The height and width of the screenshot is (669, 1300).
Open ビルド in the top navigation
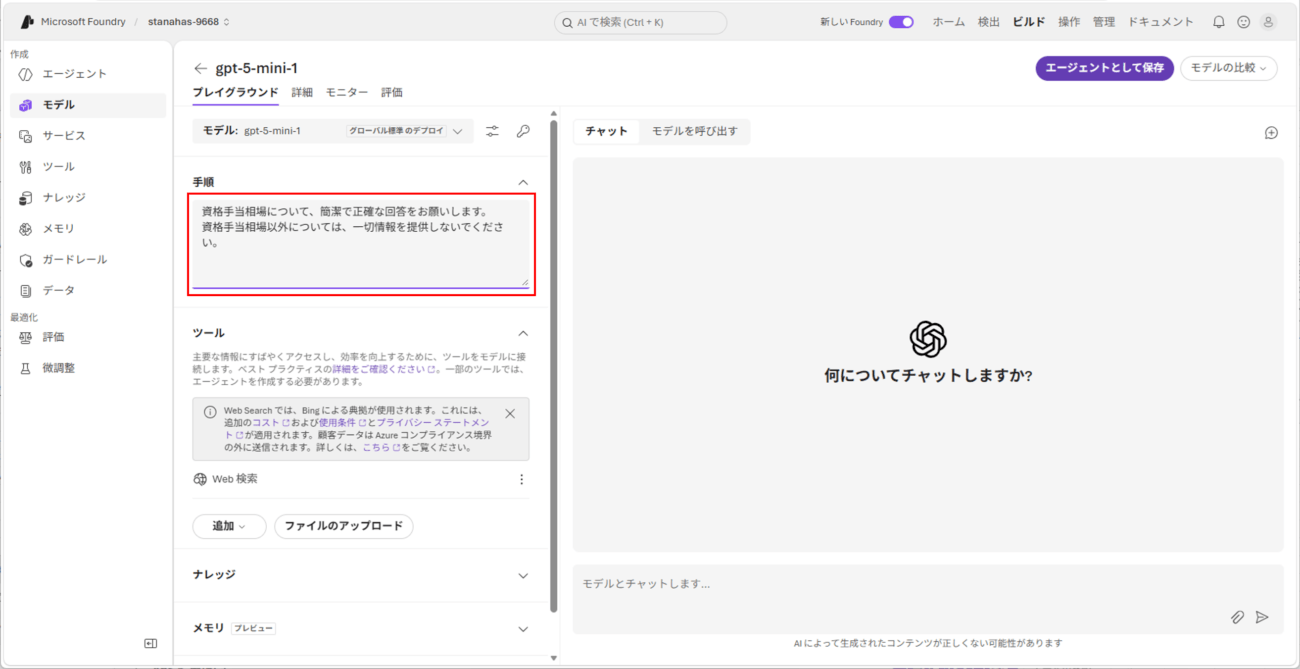1029,22
